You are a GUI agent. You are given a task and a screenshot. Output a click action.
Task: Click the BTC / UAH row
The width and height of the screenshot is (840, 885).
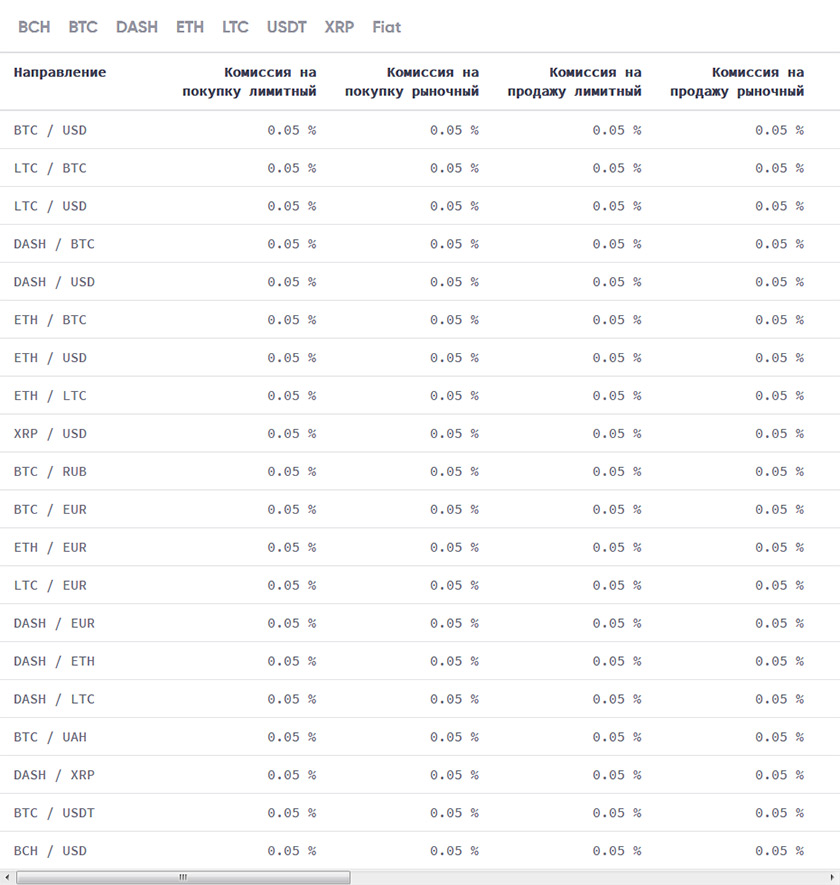[50, 737]
